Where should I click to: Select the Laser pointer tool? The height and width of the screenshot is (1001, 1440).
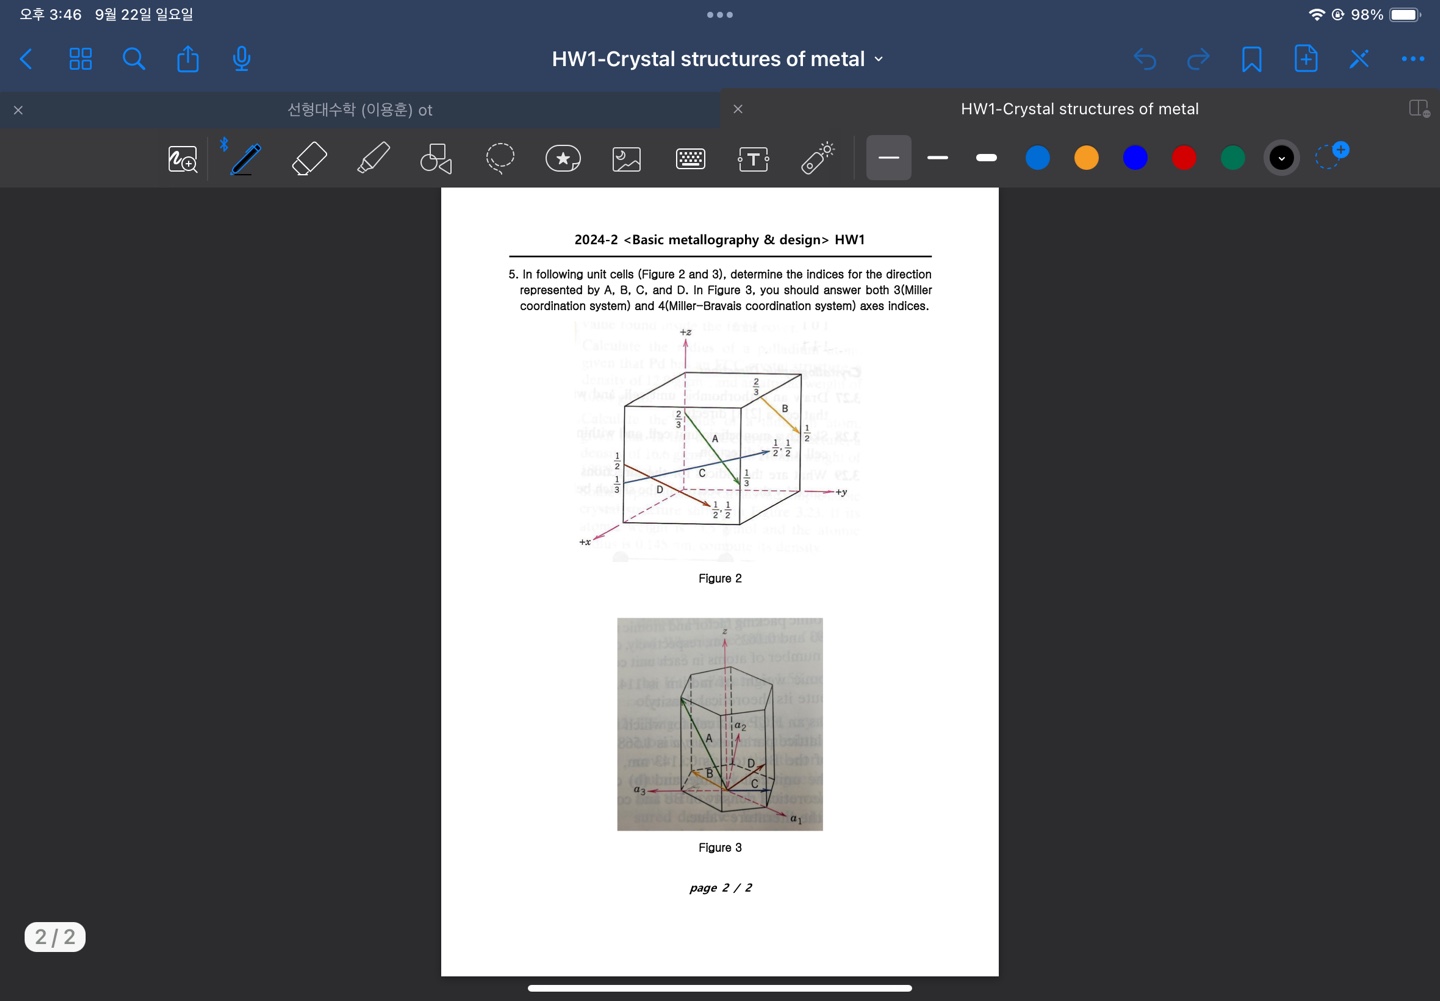(x=818, y=158)
